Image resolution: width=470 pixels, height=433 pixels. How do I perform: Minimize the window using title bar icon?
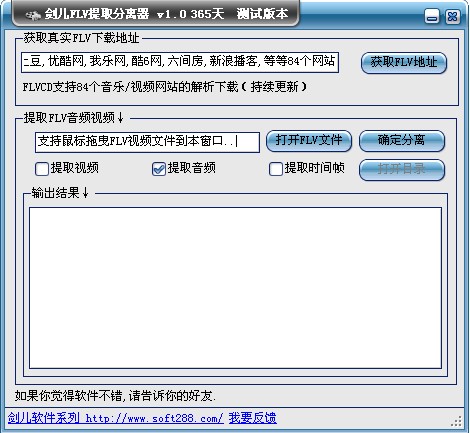click(x=432, y=16)
